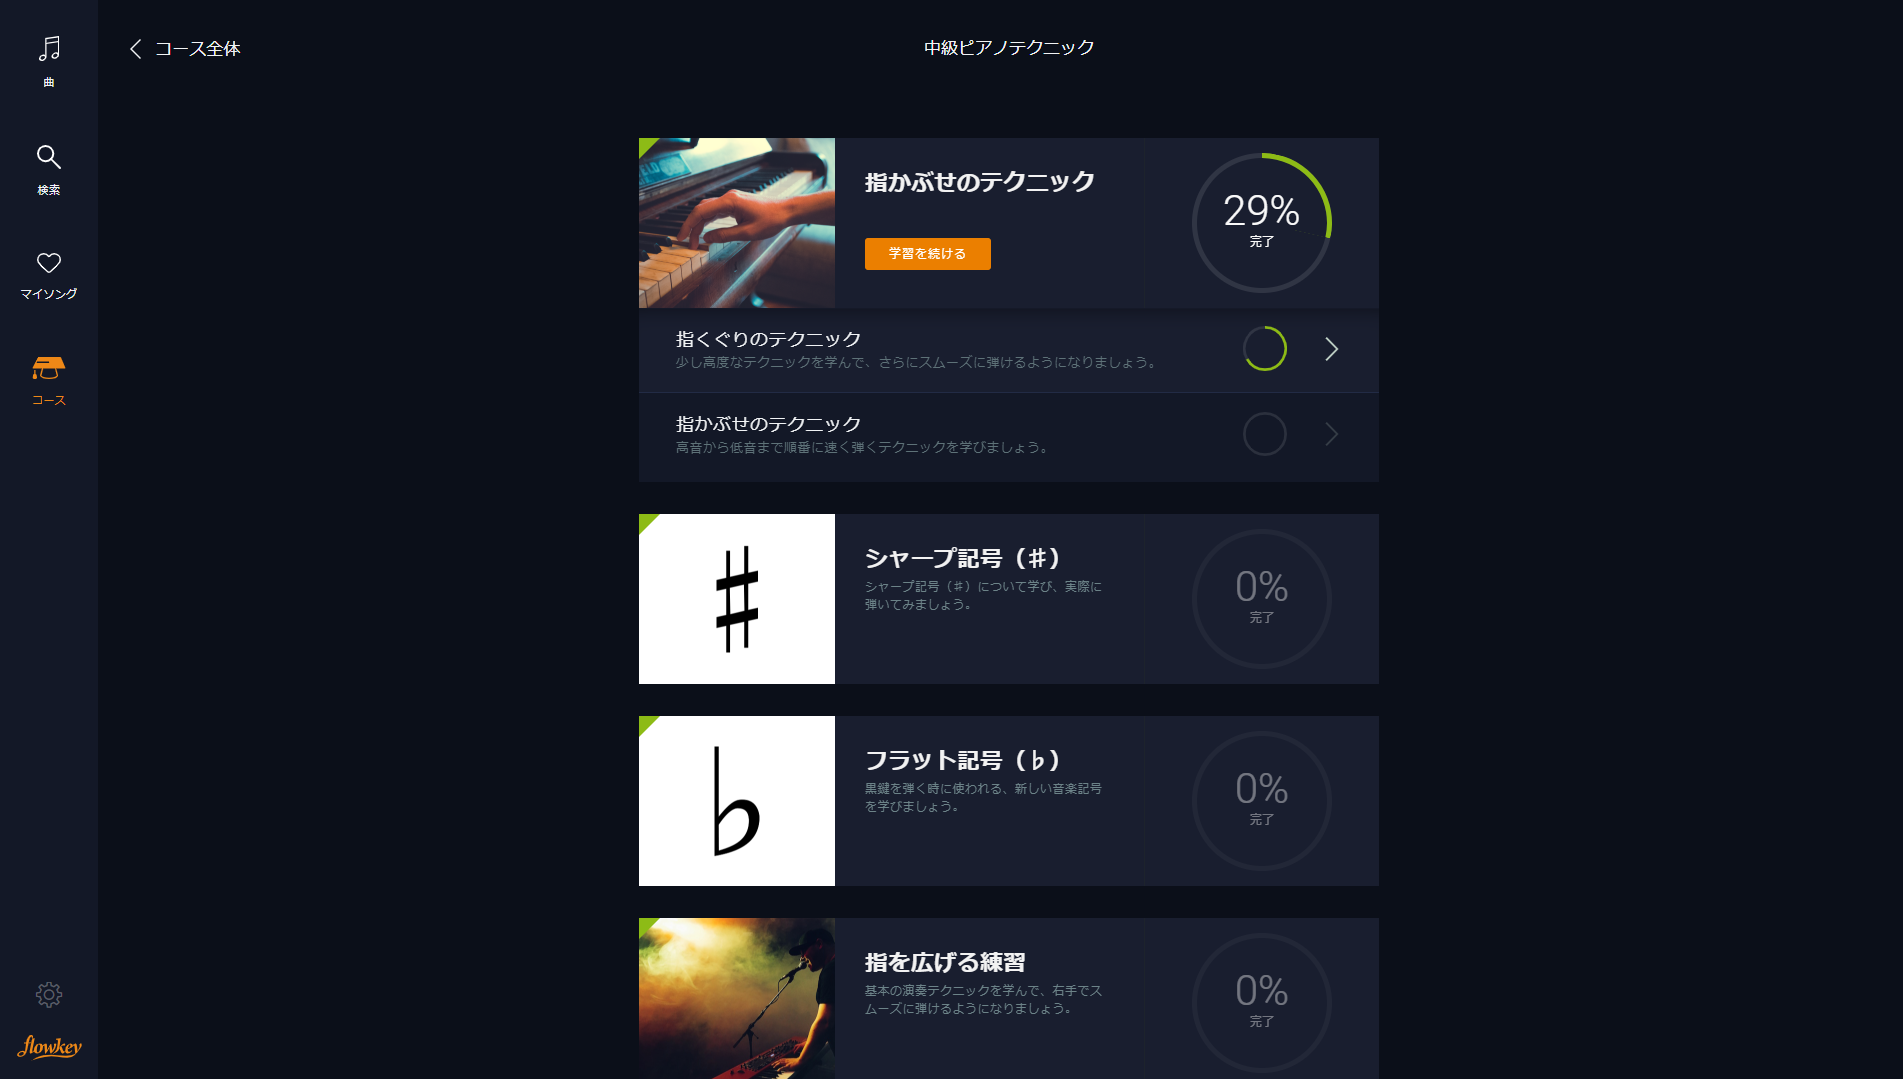Click the 29% 完了 progress circle
The image size is (1903, 1079).
(1262, 222)
